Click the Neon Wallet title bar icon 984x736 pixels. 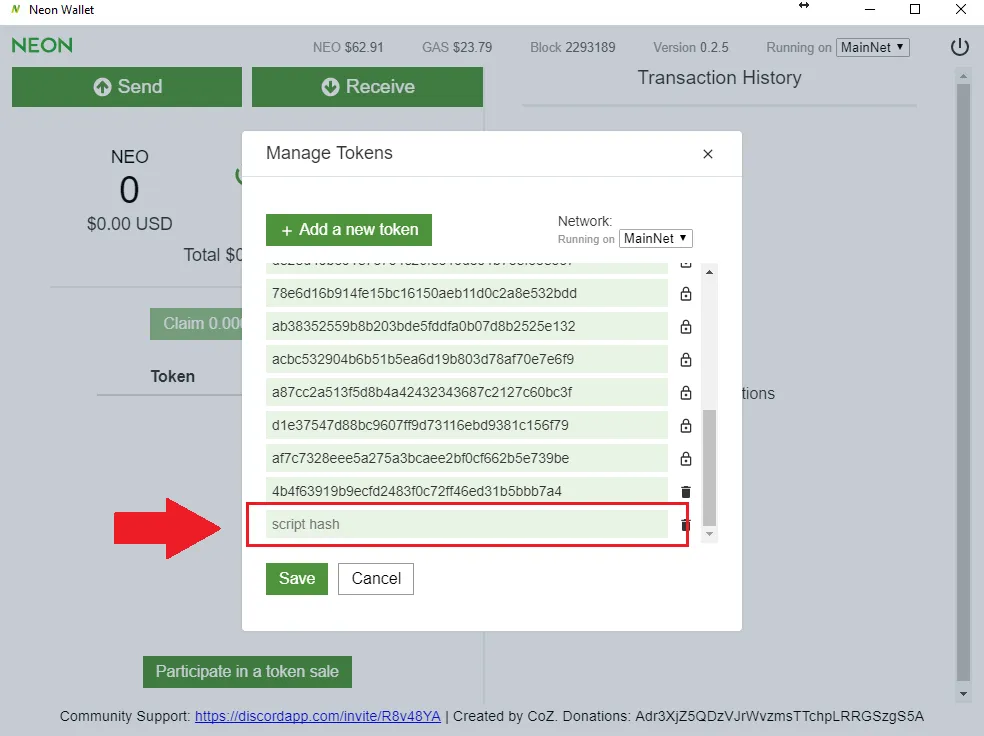(x=16, y=9)
